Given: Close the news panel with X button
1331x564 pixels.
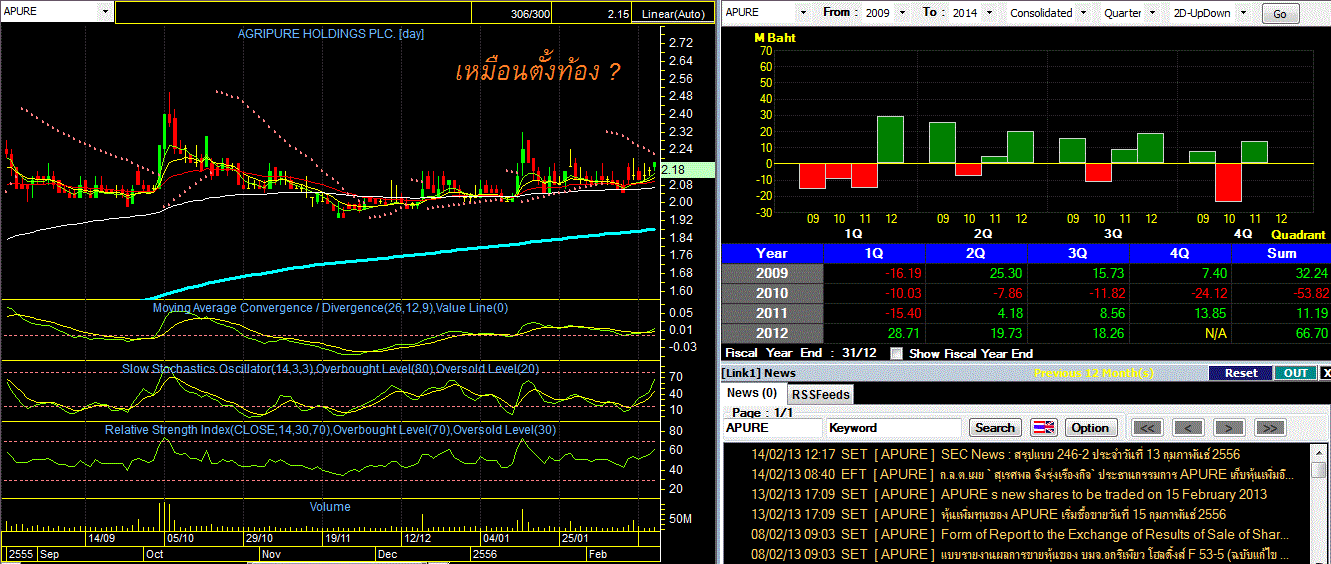Looking at the screenshot, I should pyautogui.click(x=1326, y=373).
